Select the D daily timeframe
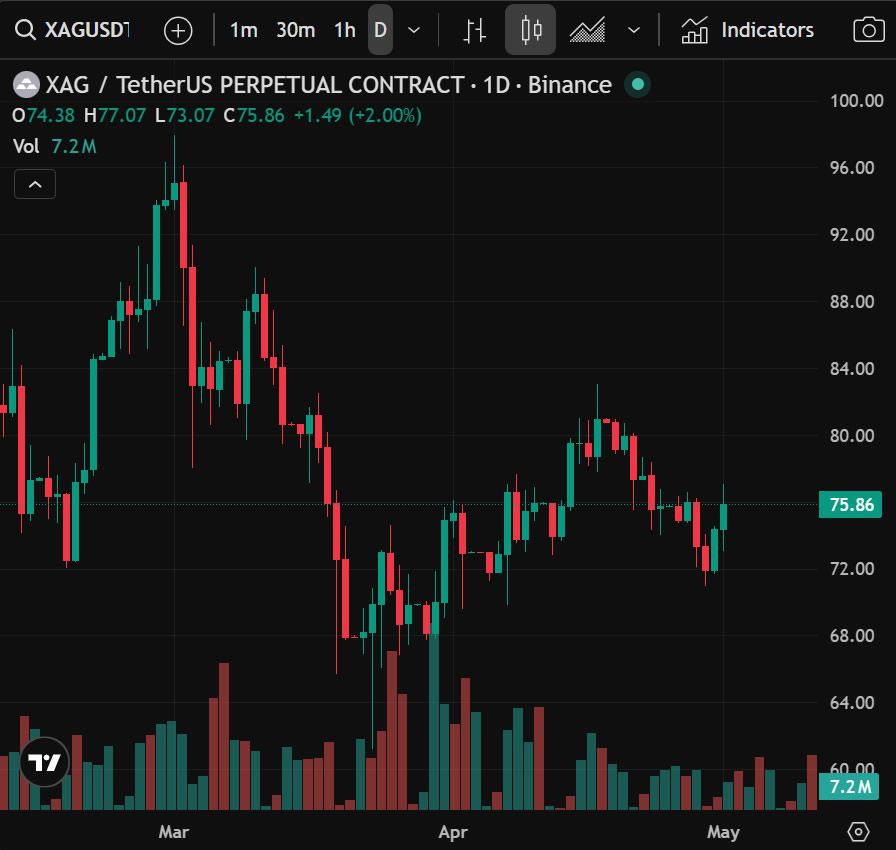896x850 pixels. 380,30
